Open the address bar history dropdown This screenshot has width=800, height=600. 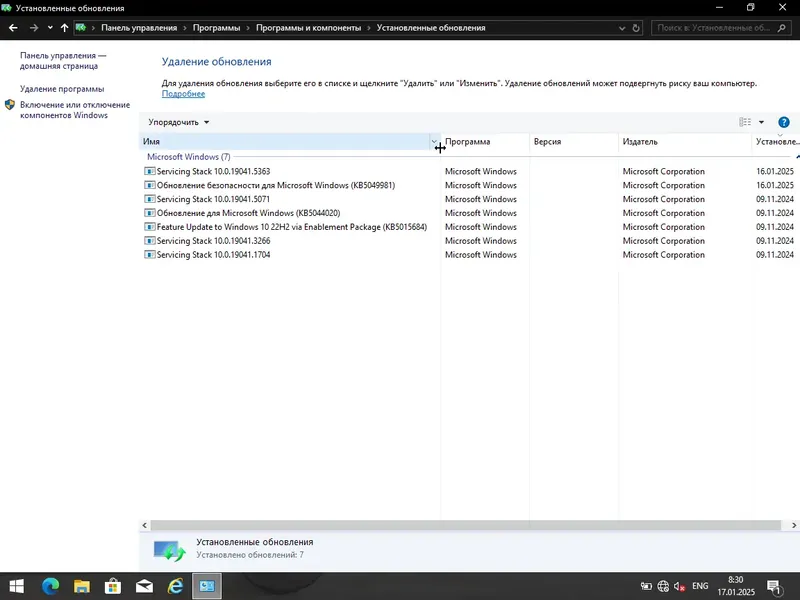[621, 28]
